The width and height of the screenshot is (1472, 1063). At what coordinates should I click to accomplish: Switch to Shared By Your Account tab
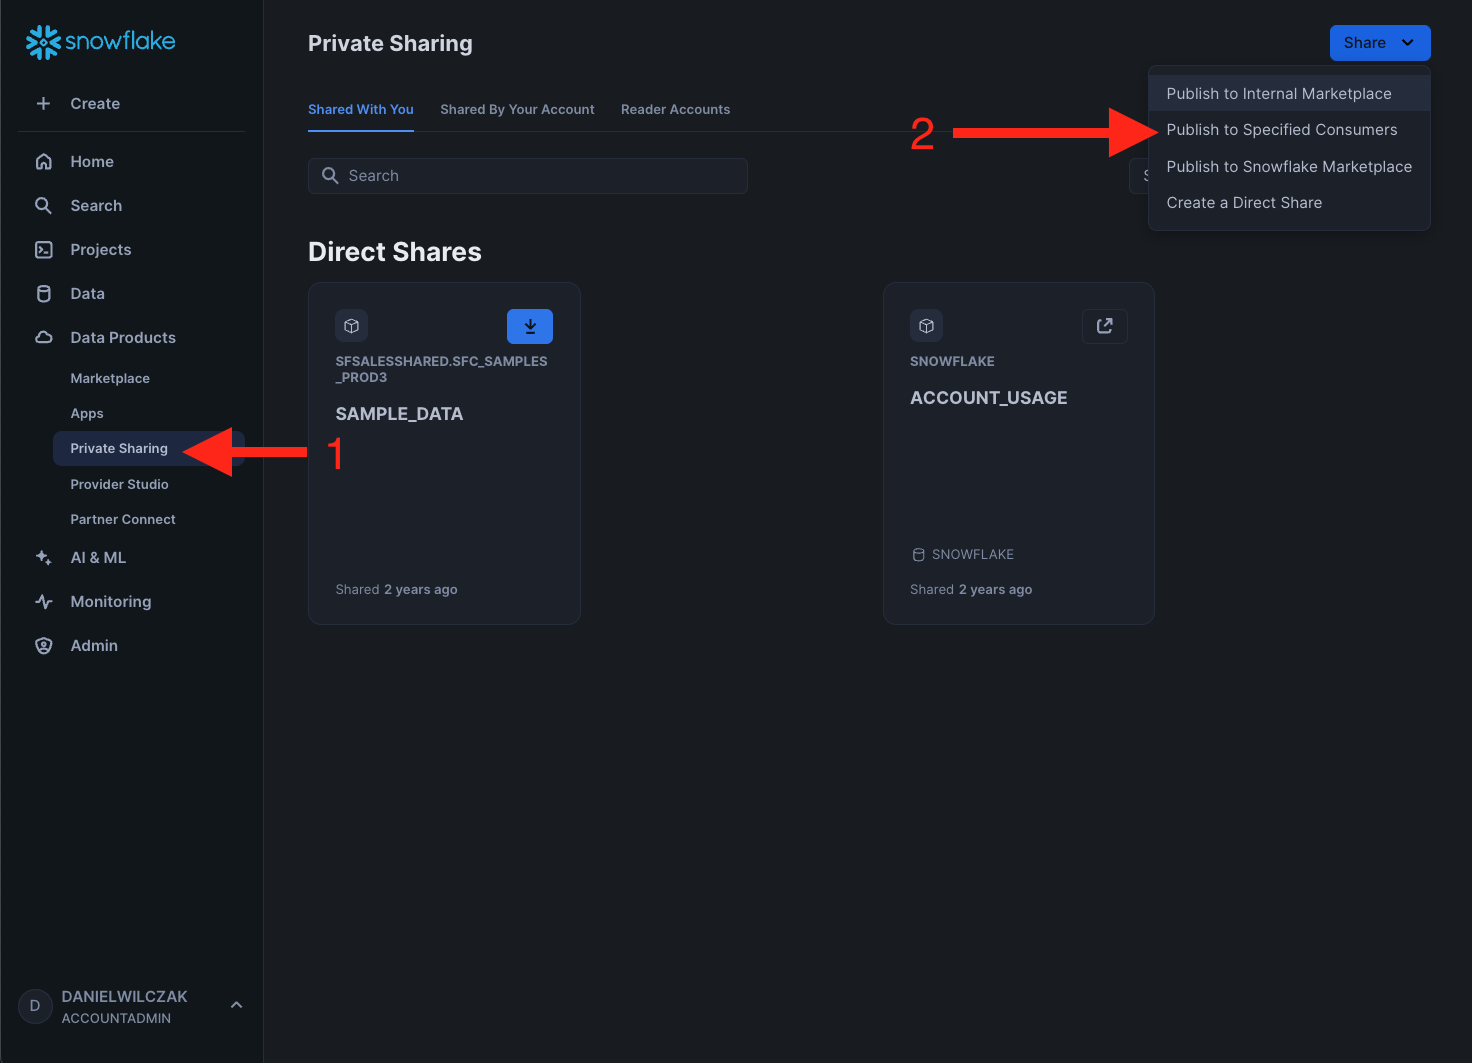[x=517, y=109]
